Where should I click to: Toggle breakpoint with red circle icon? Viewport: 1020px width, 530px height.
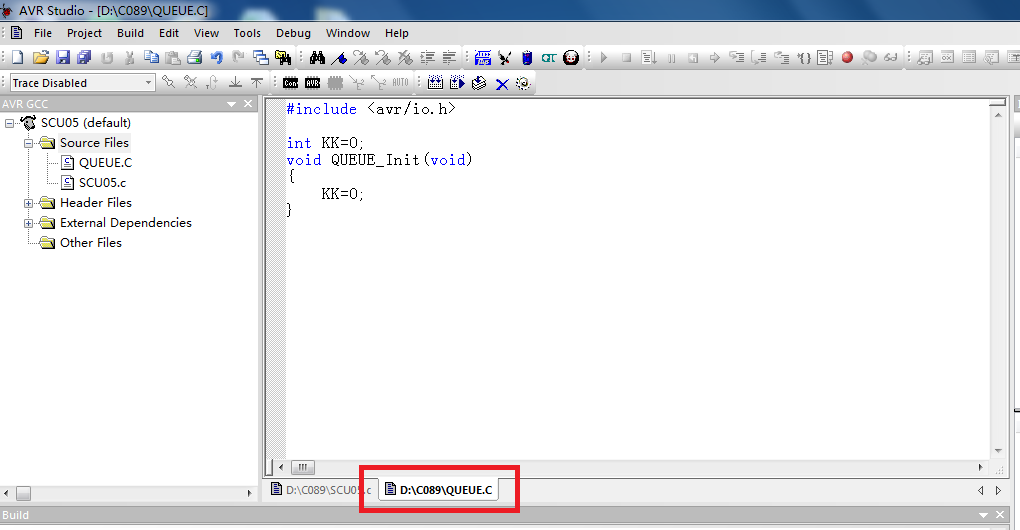click(847, 57)
